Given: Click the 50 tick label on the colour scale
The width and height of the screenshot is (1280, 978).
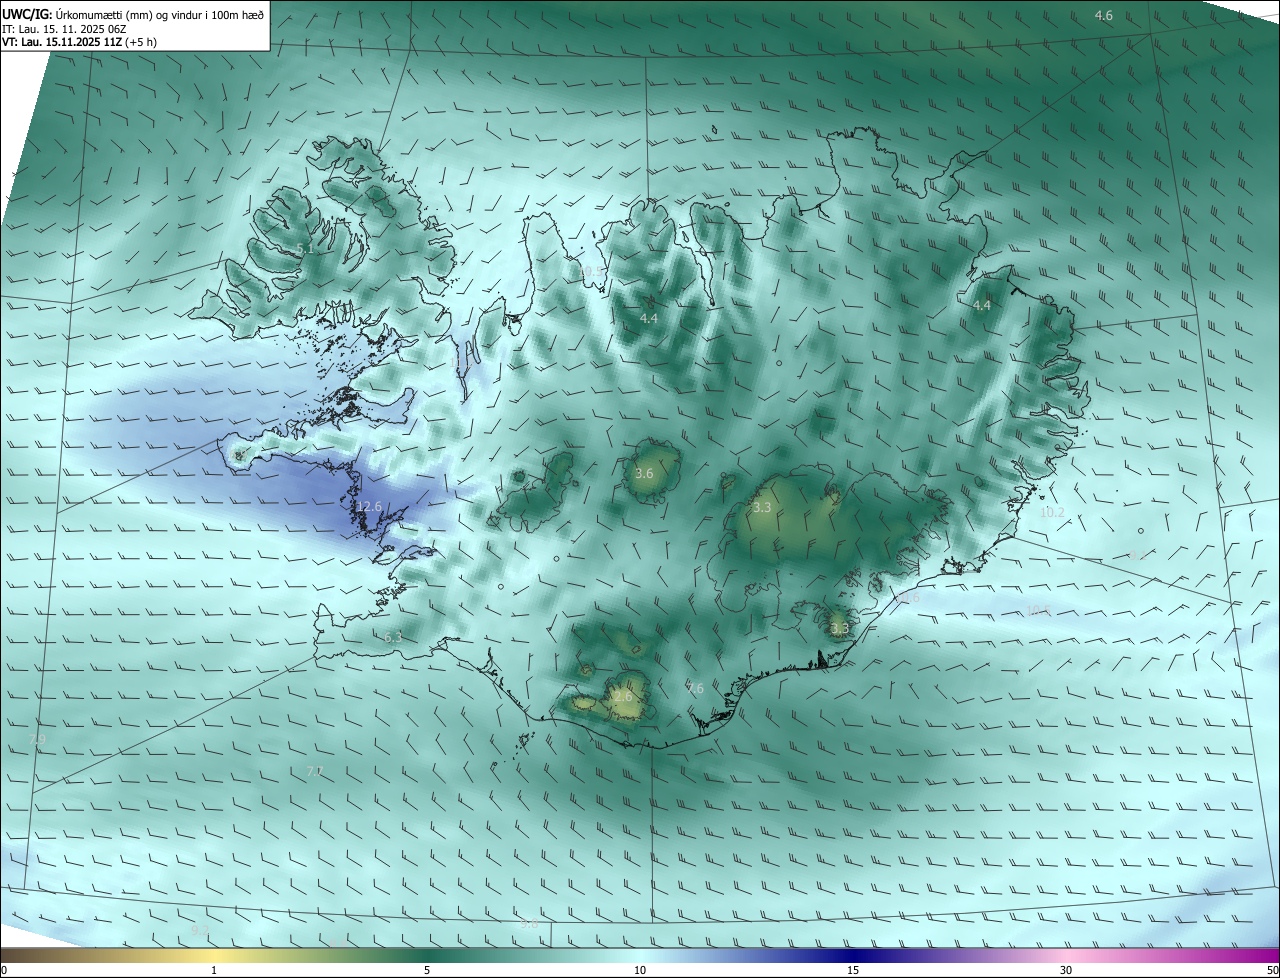Looking at the screenshot, I should (1273, 970).
